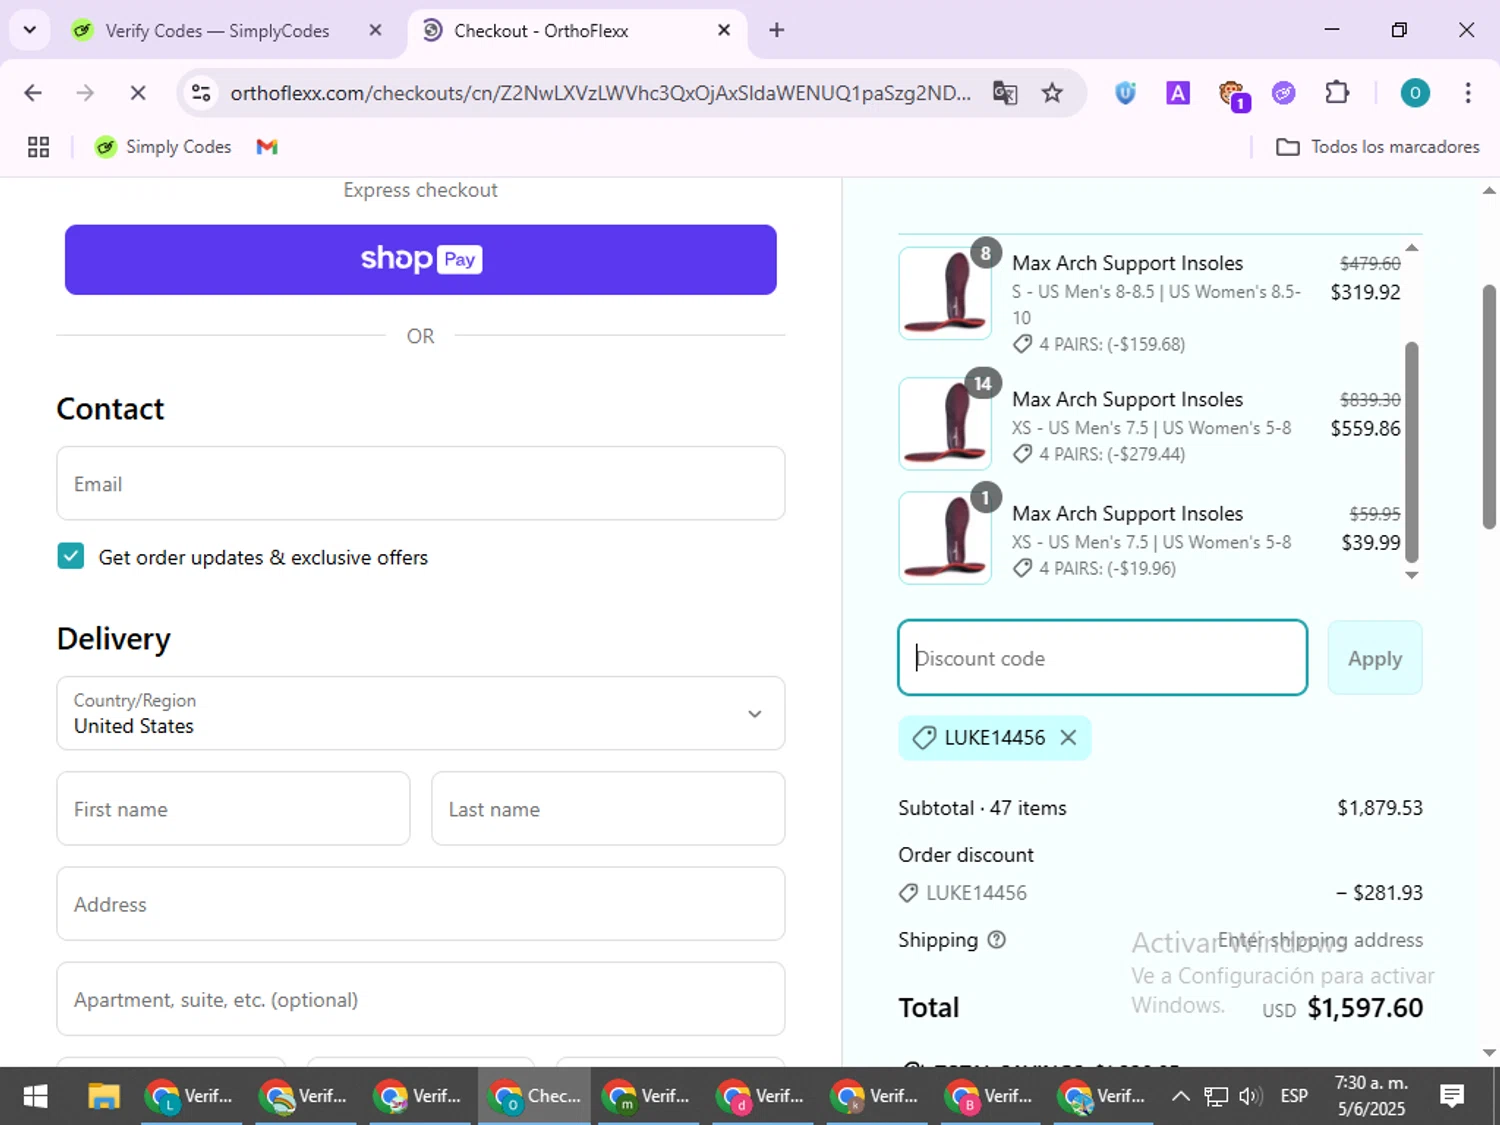Uncheck Get order updates & exclusive offers
Viewport: 1500px width, 1125px height.
coord(71,556)
